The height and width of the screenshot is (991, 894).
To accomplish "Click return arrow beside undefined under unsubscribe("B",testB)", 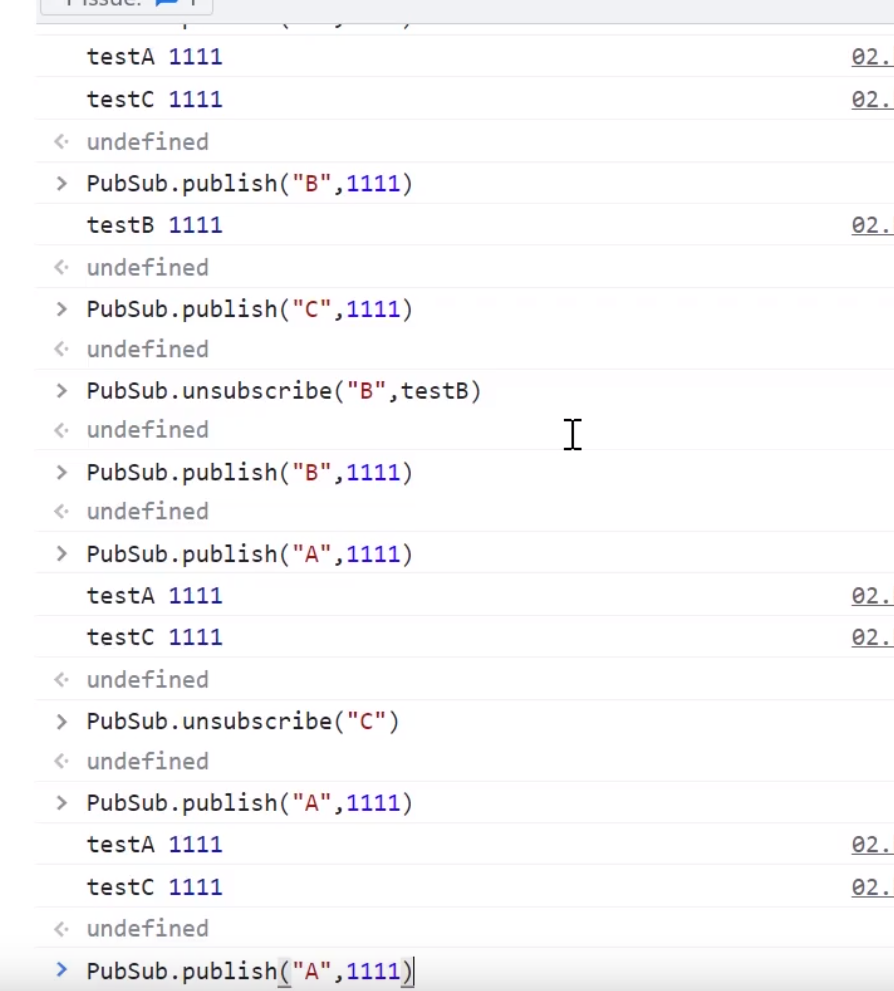I will tap(61, 430).
